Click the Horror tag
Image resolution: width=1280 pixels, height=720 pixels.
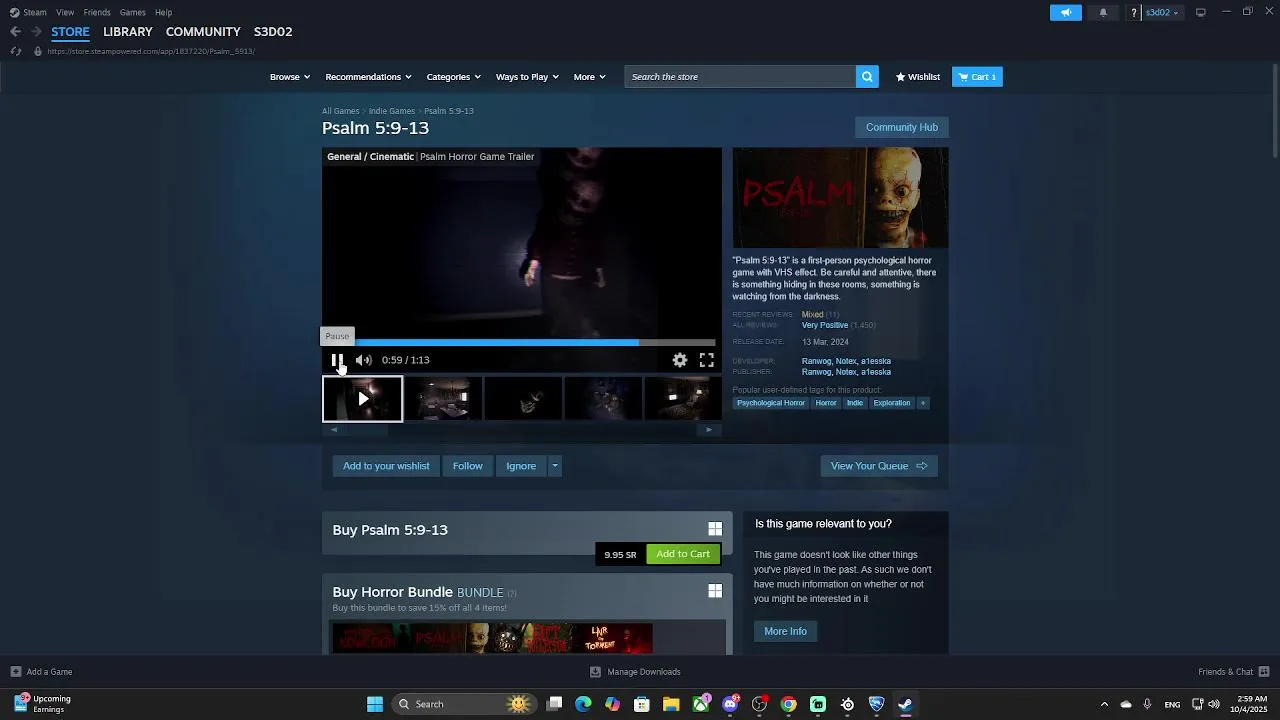[826, 403]
